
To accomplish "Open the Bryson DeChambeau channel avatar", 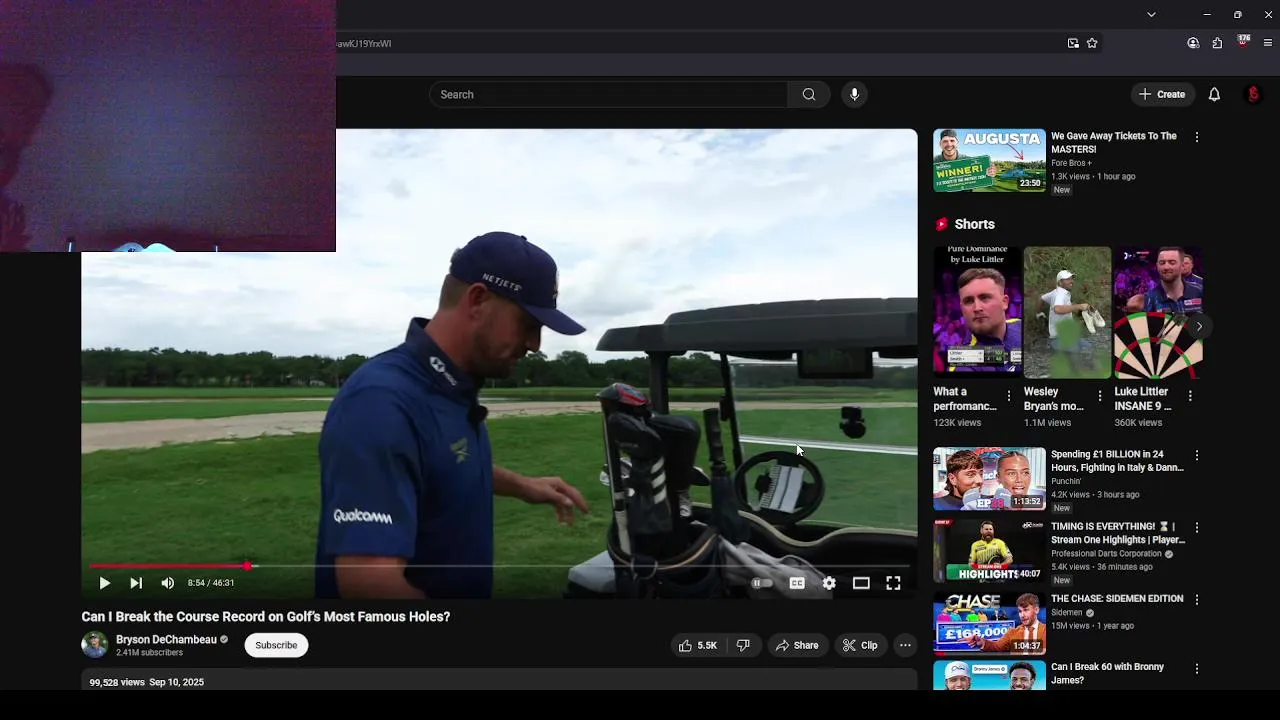I will (95, 645).
